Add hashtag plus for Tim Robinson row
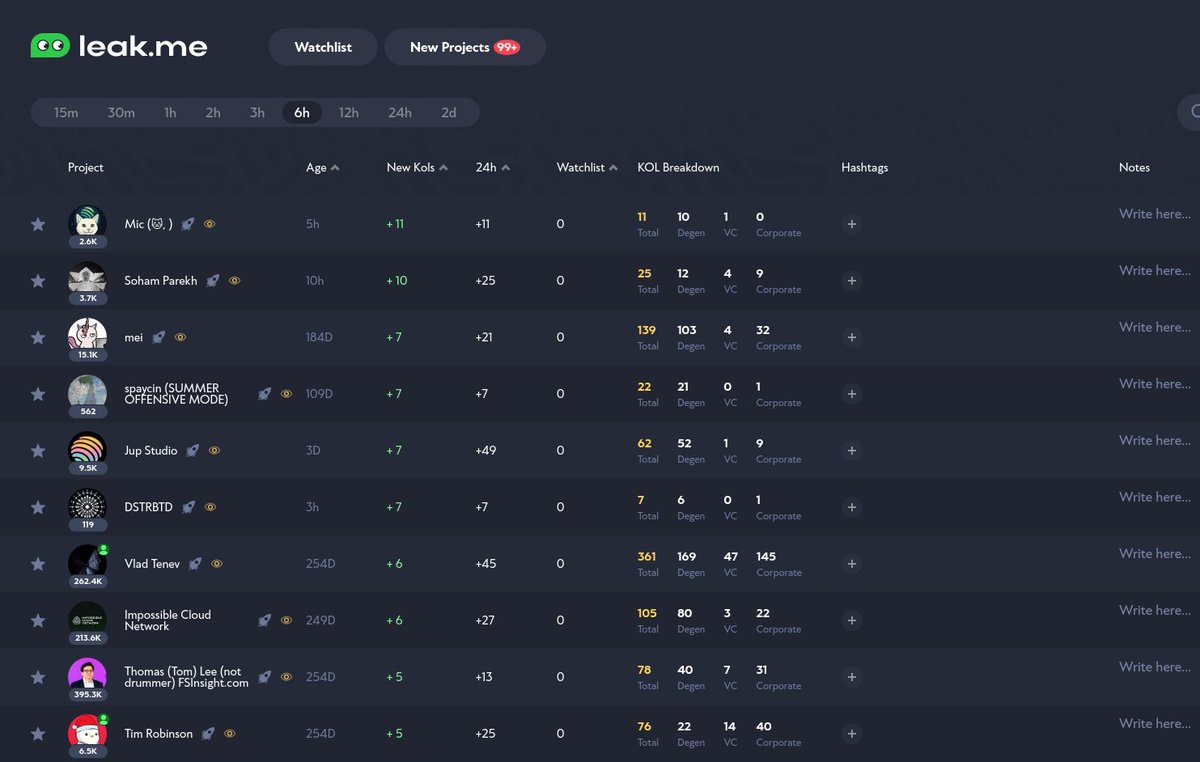 click(x=852, y=734)
